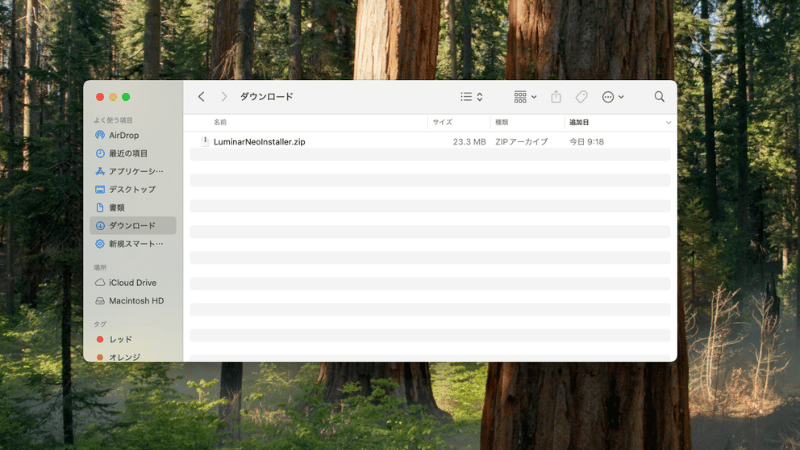Viewport: 800px width, 450px height.
Task: Select the LuminarNeoInstaller.zip file
Action: click(x=259, y=142)
